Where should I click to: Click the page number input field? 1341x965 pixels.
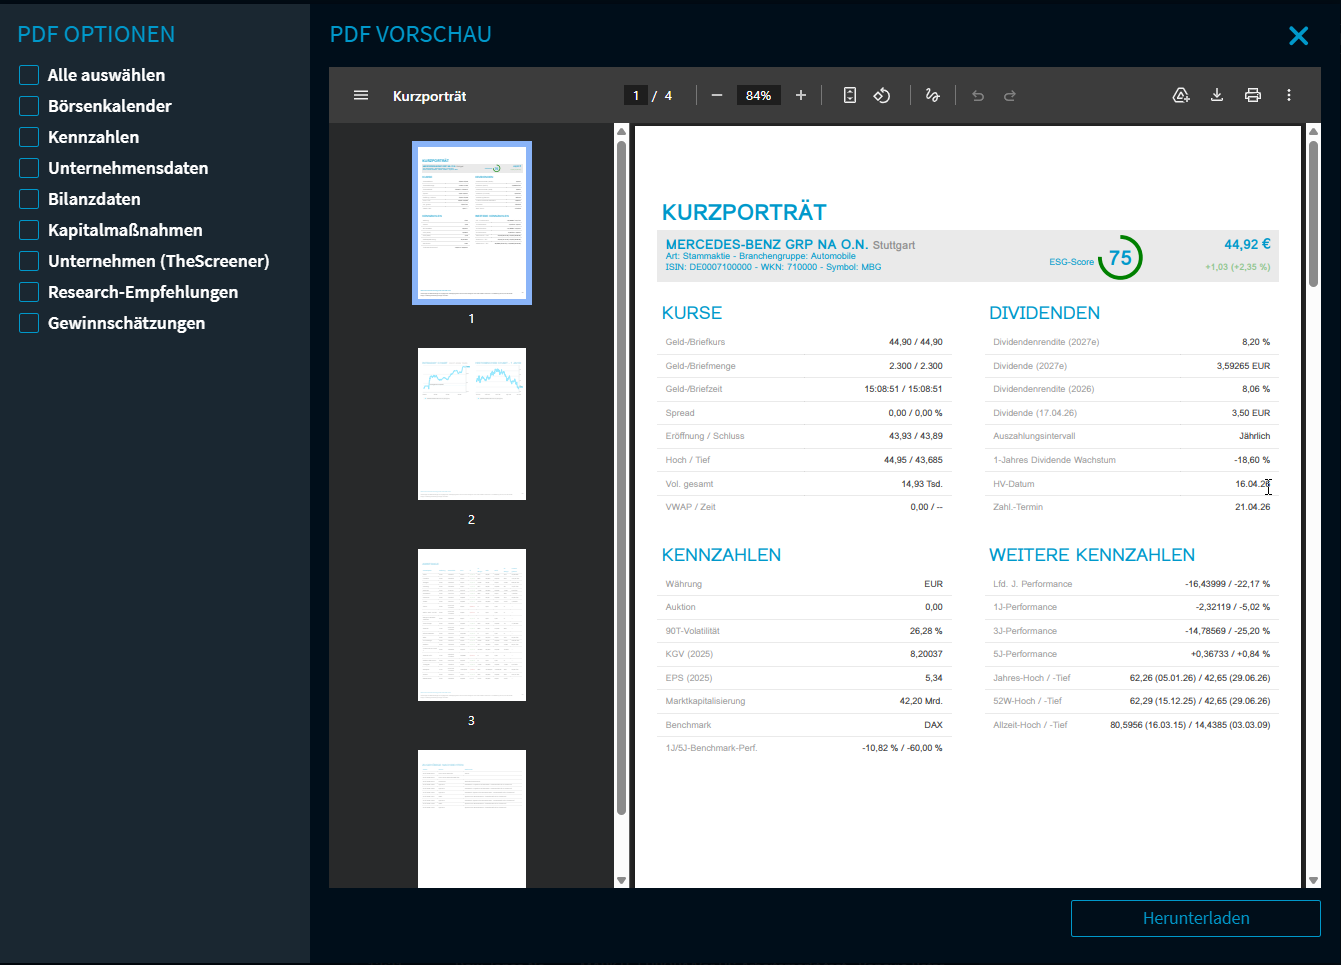click(636, 95)
